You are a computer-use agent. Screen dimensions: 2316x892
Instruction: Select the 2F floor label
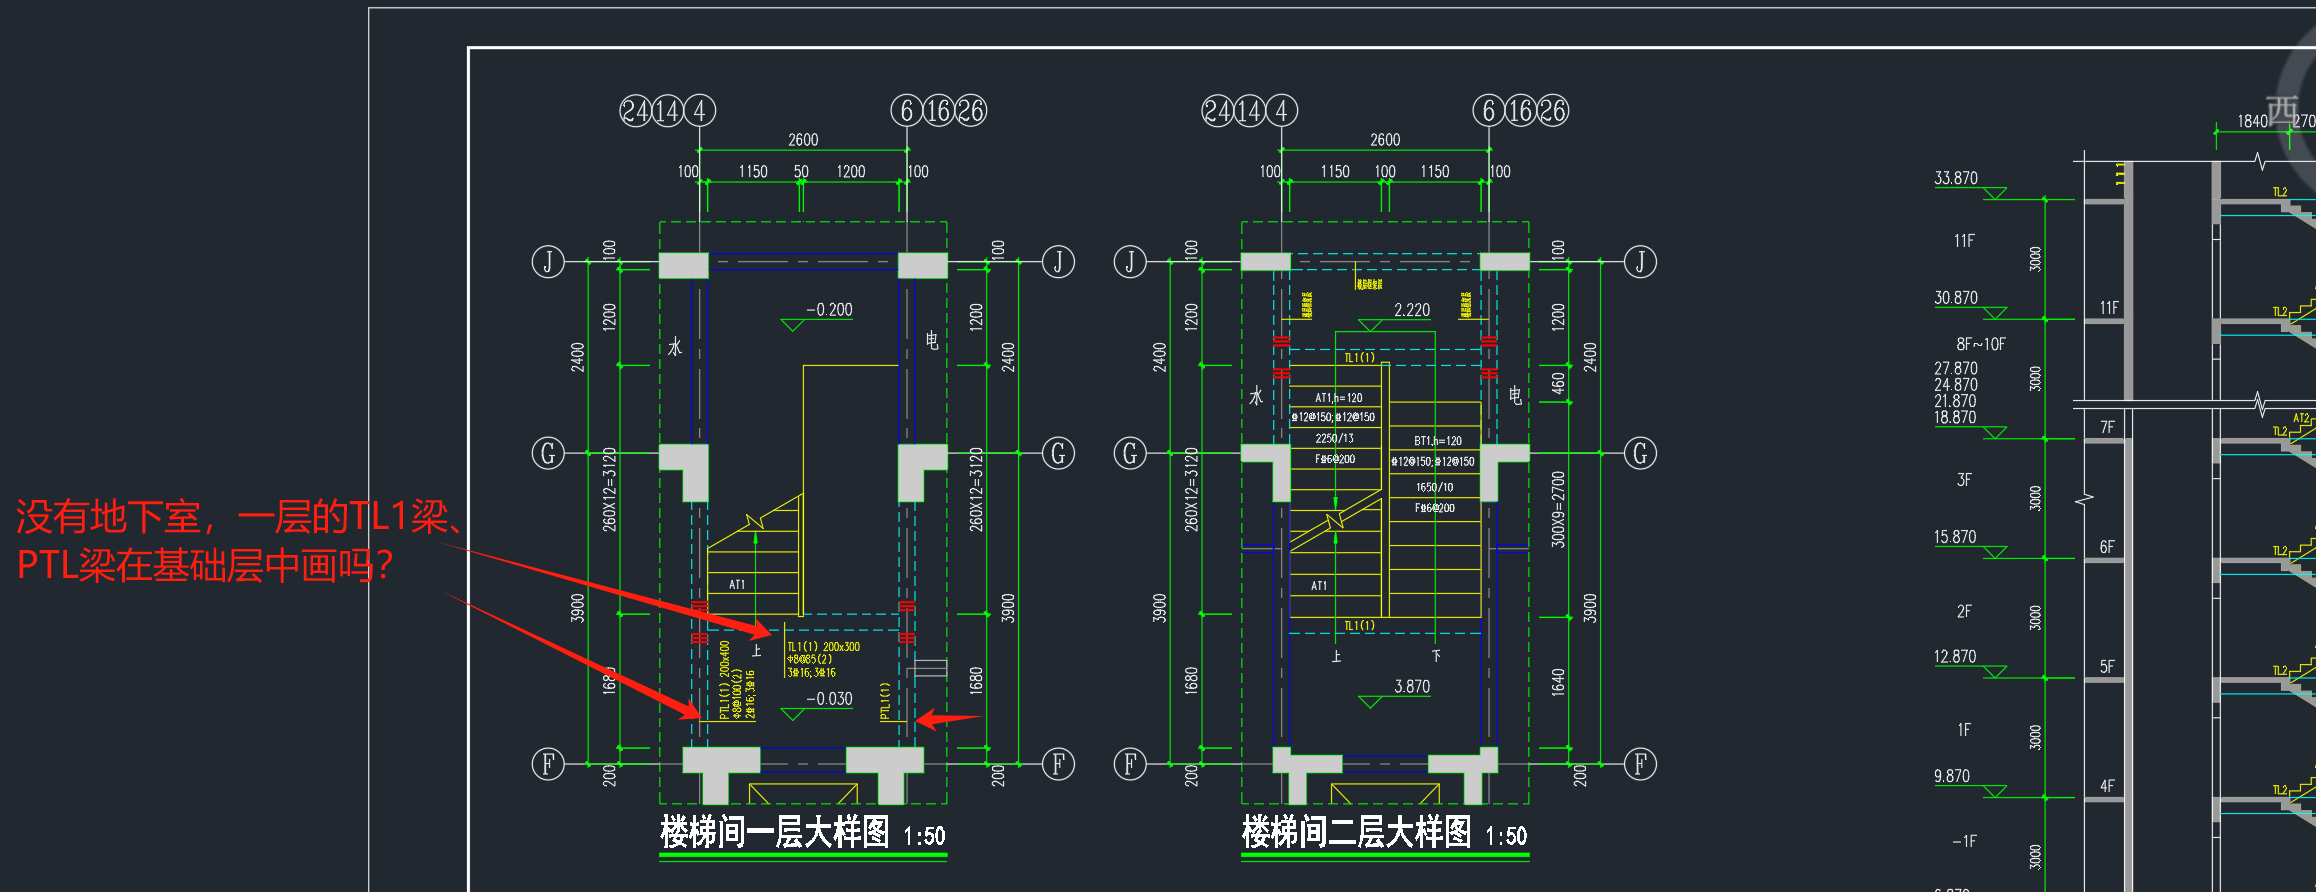[1964, 611]
